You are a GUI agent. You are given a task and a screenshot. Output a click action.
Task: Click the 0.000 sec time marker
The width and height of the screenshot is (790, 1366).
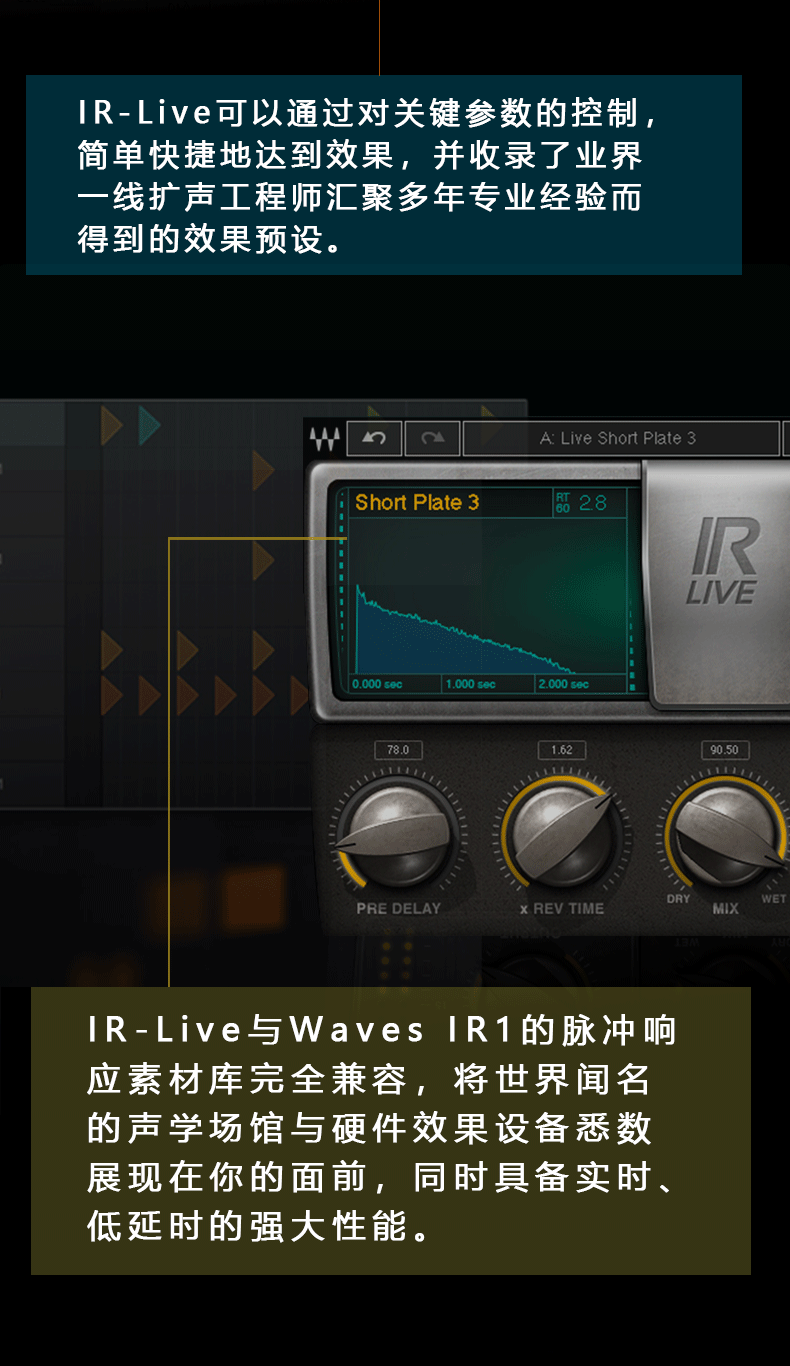379,684
